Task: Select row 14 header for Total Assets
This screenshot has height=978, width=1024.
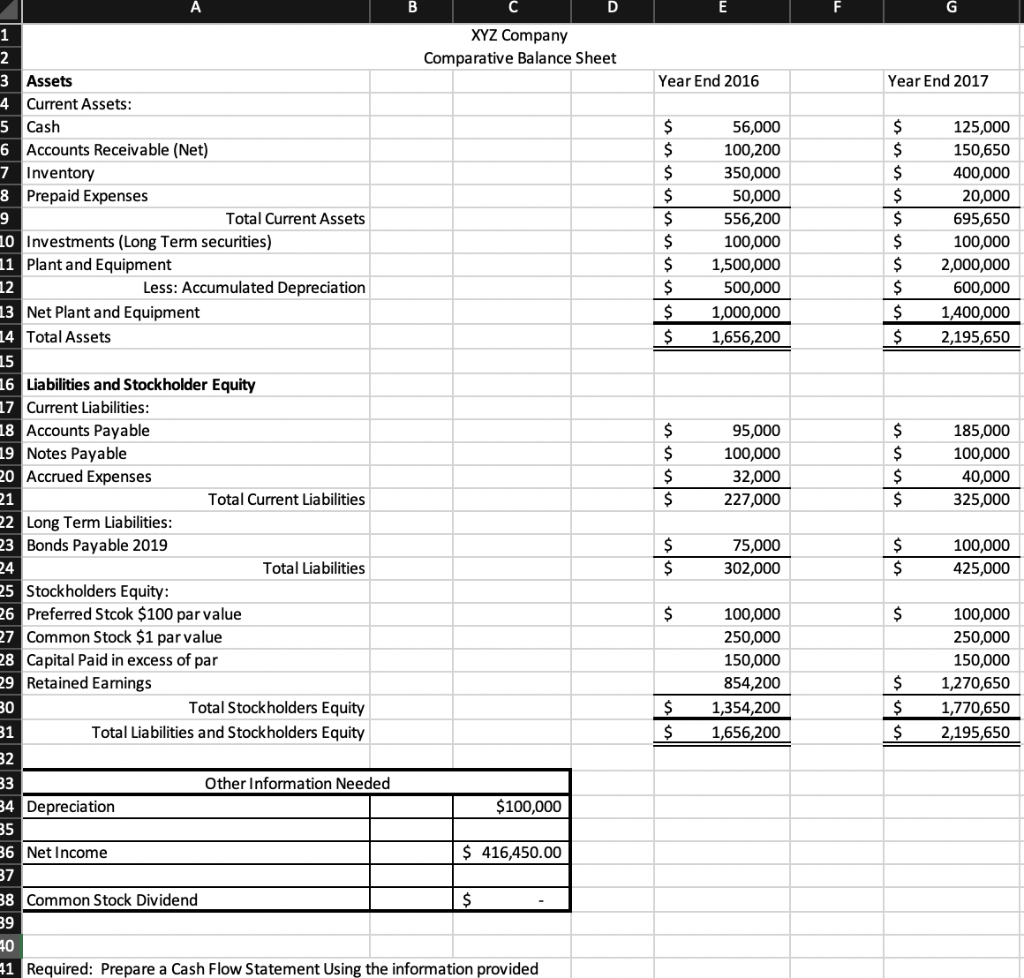Action: (8, 337)
